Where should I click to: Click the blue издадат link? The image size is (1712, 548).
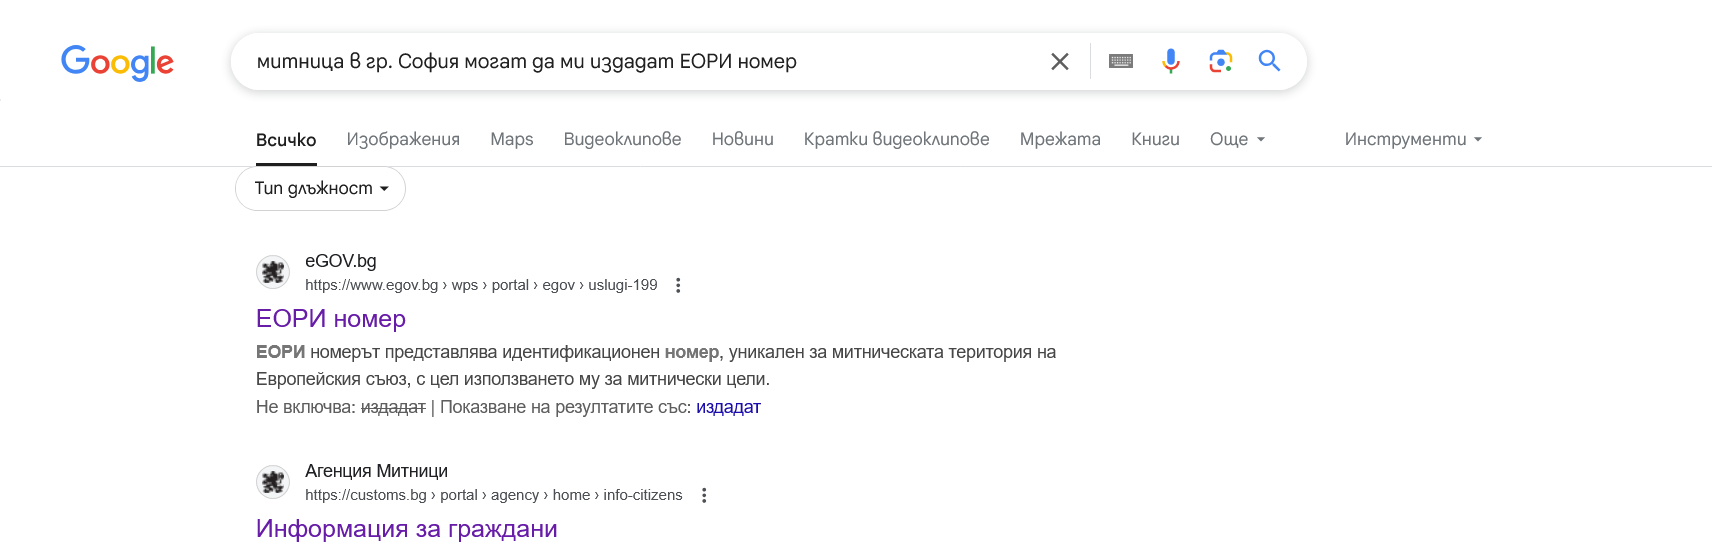(x=728, y=407)
